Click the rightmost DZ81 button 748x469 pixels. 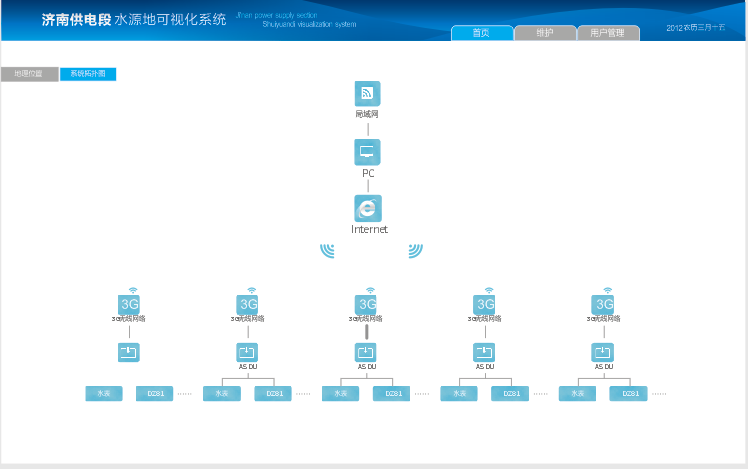click(629, 394)
